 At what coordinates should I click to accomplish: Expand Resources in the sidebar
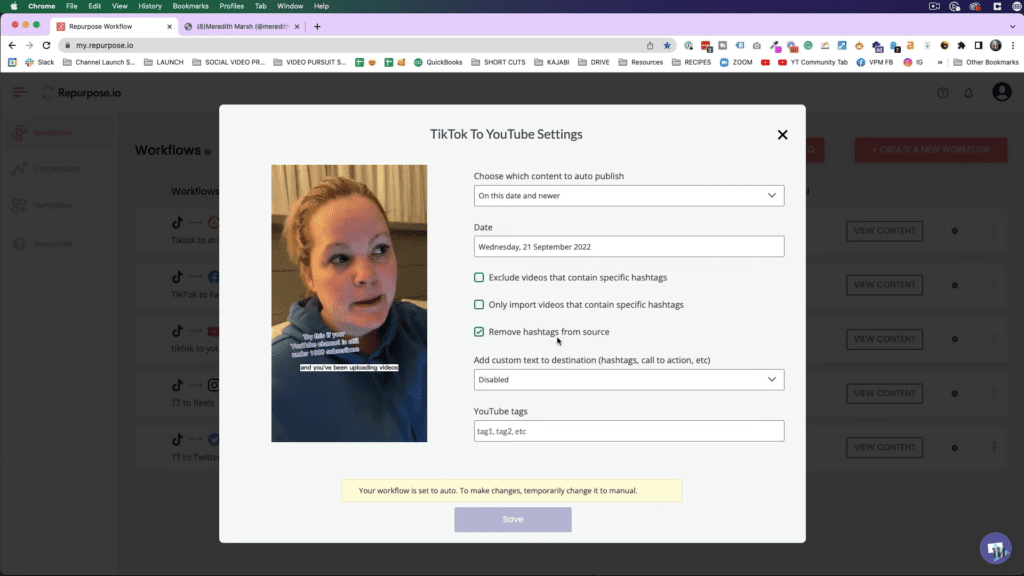[59, 244]
